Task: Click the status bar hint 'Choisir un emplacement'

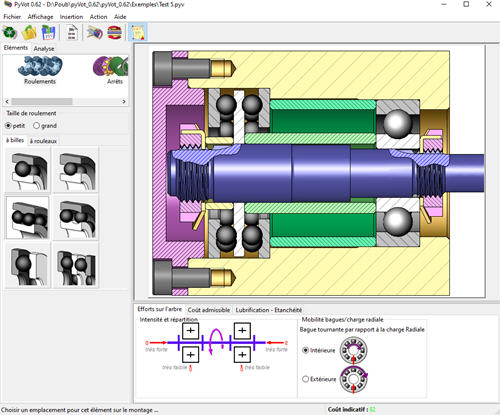Action: 80,410
